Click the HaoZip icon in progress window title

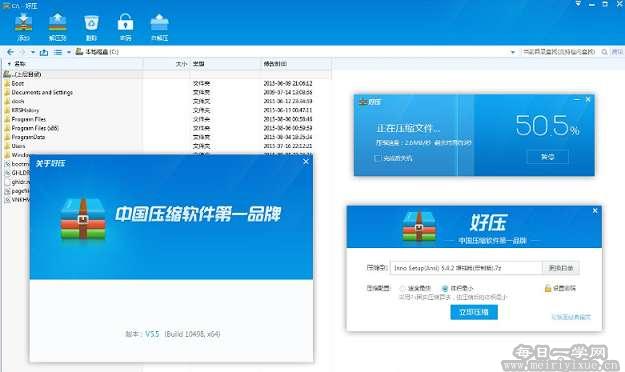click(x=363, y=102)
